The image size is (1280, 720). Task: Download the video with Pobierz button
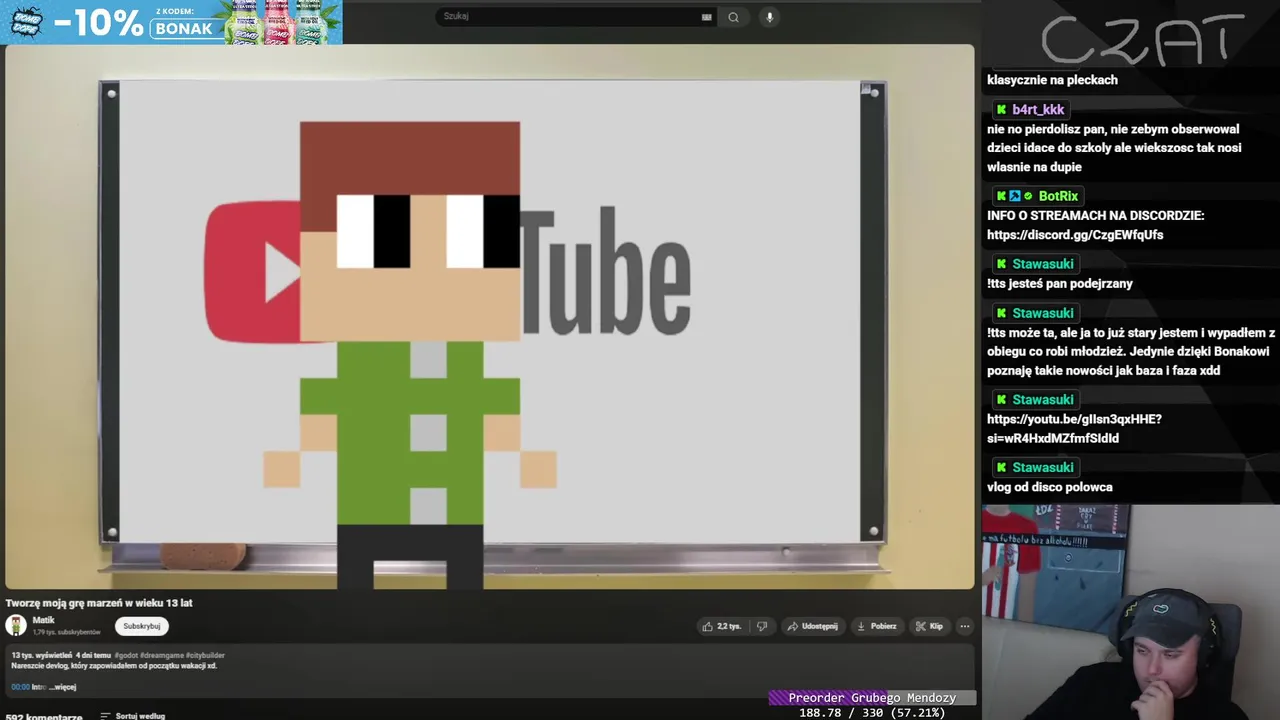877,626
